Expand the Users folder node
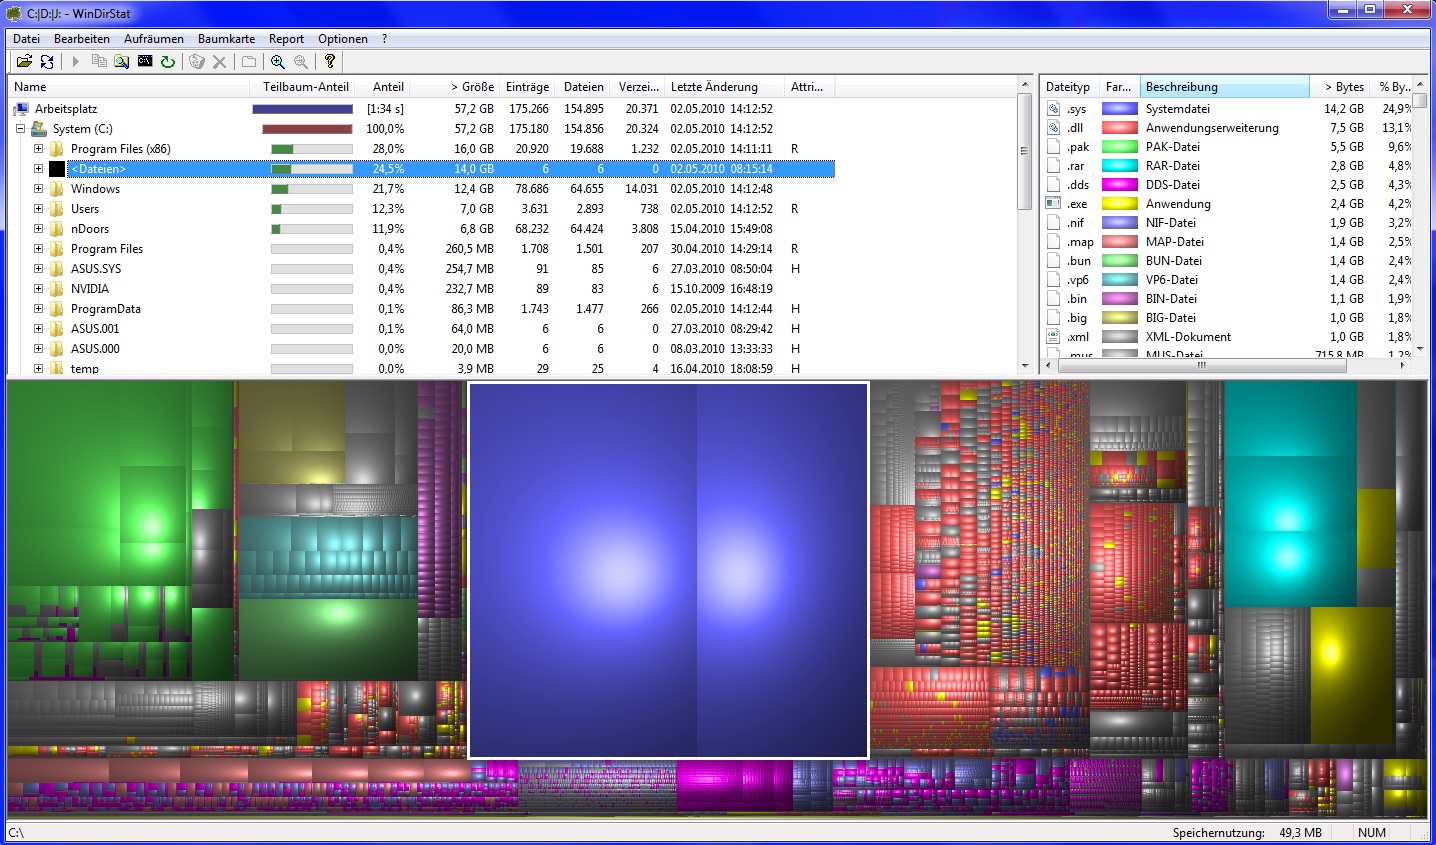The width and height of the screenshot is (1436, 845). pyautogui.click(x=38, y=209)
